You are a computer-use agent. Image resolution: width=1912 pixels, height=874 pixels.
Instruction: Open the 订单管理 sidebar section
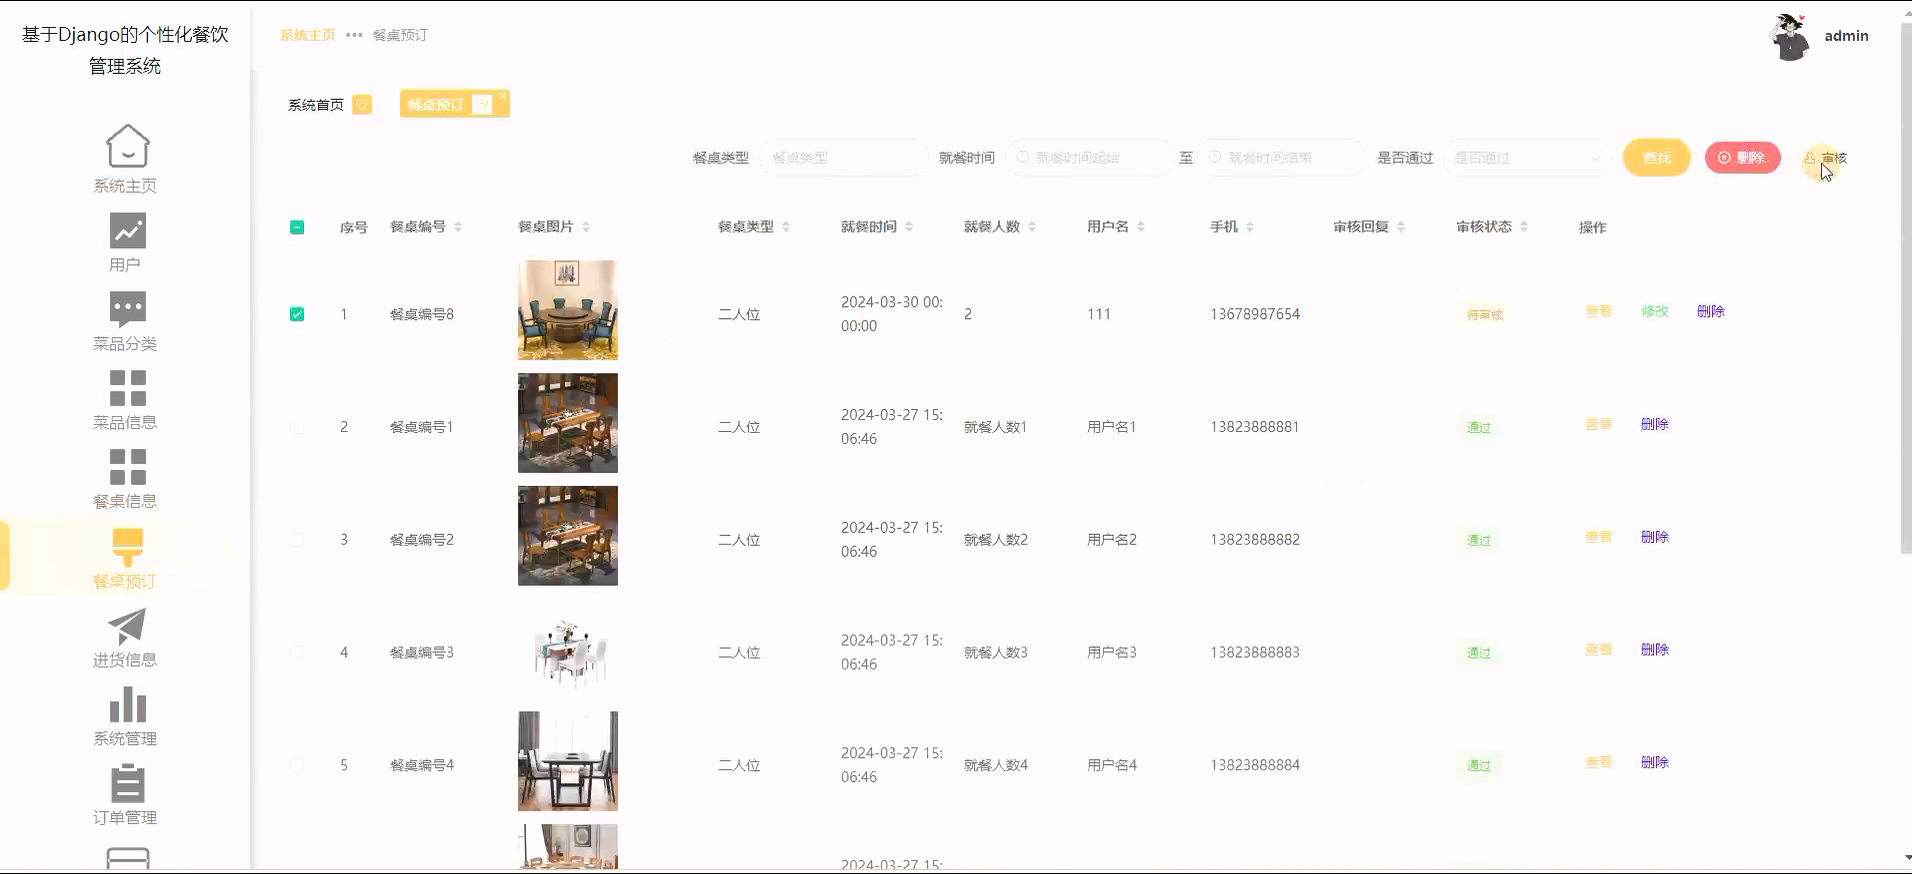coord(125,795)
